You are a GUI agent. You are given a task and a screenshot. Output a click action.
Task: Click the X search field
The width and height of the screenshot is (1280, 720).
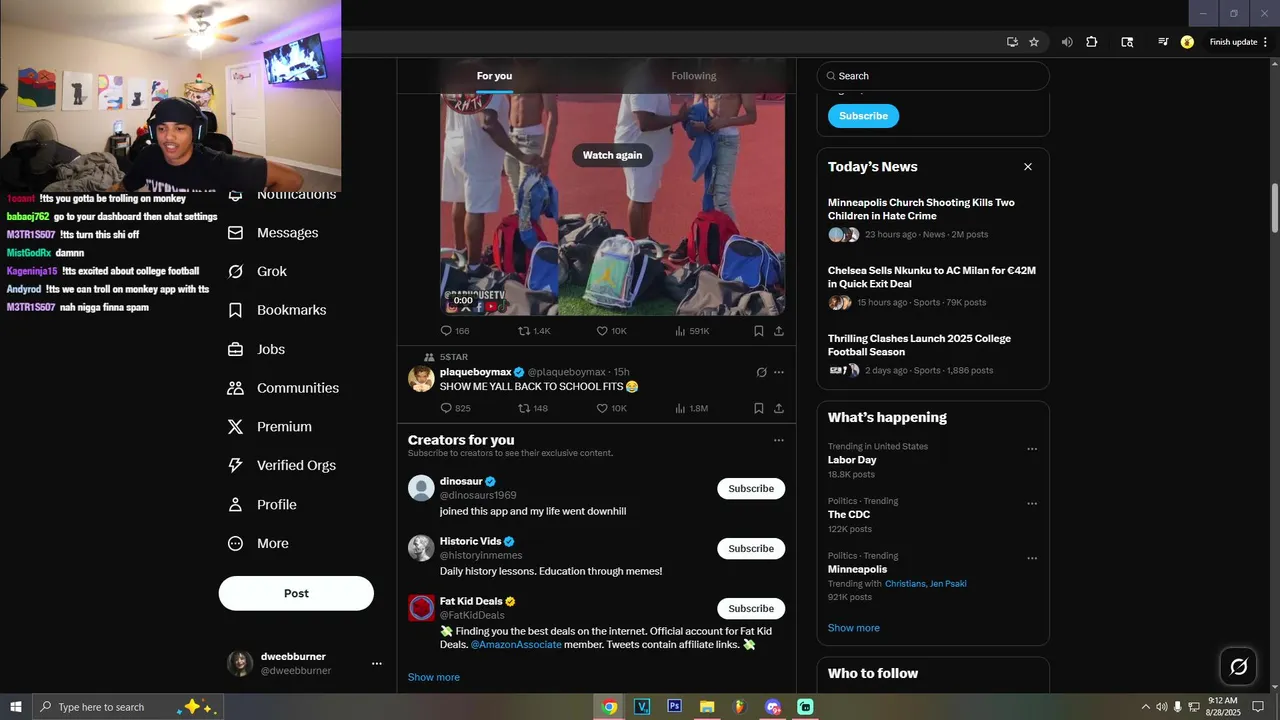pyautogui.click(x=933, y=76)
